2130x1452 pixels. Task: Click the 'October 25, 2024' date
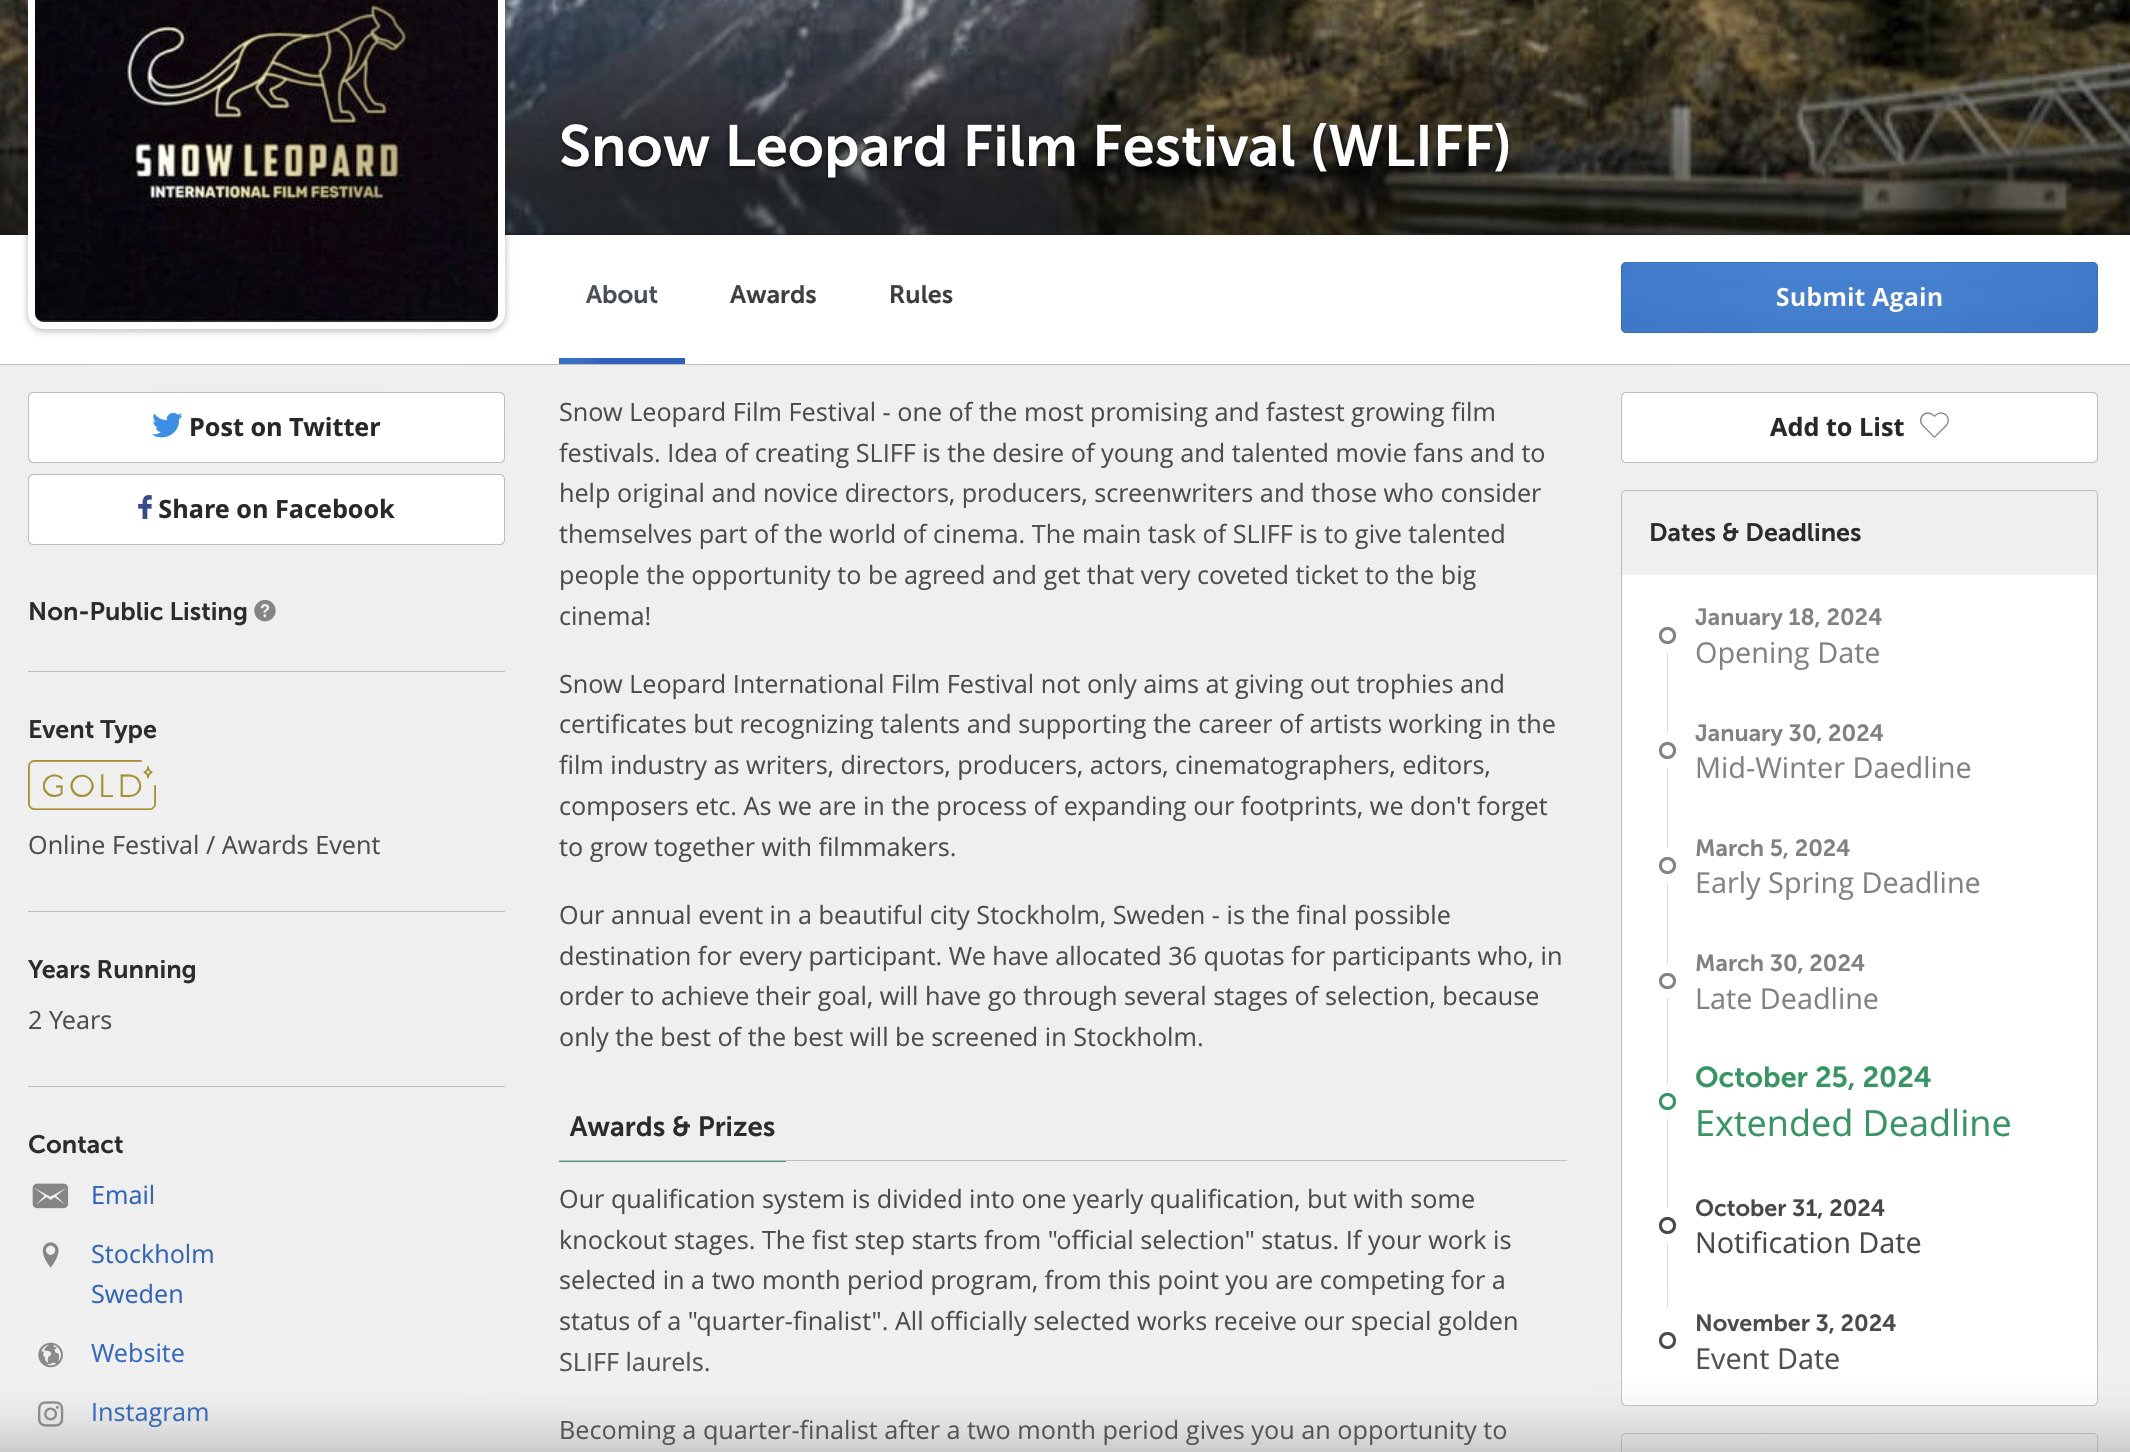click(x=1812, y=1077)
